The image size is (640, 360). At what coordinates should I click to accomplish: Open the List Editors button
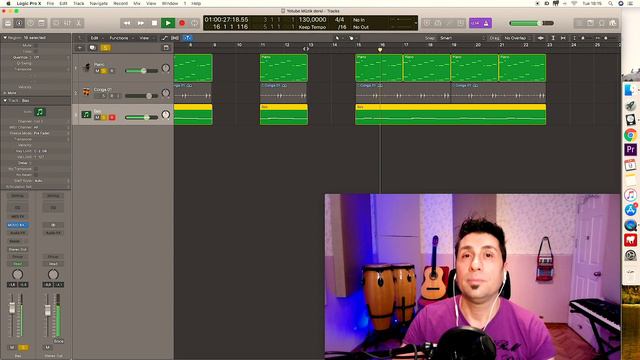coord(579,23)
